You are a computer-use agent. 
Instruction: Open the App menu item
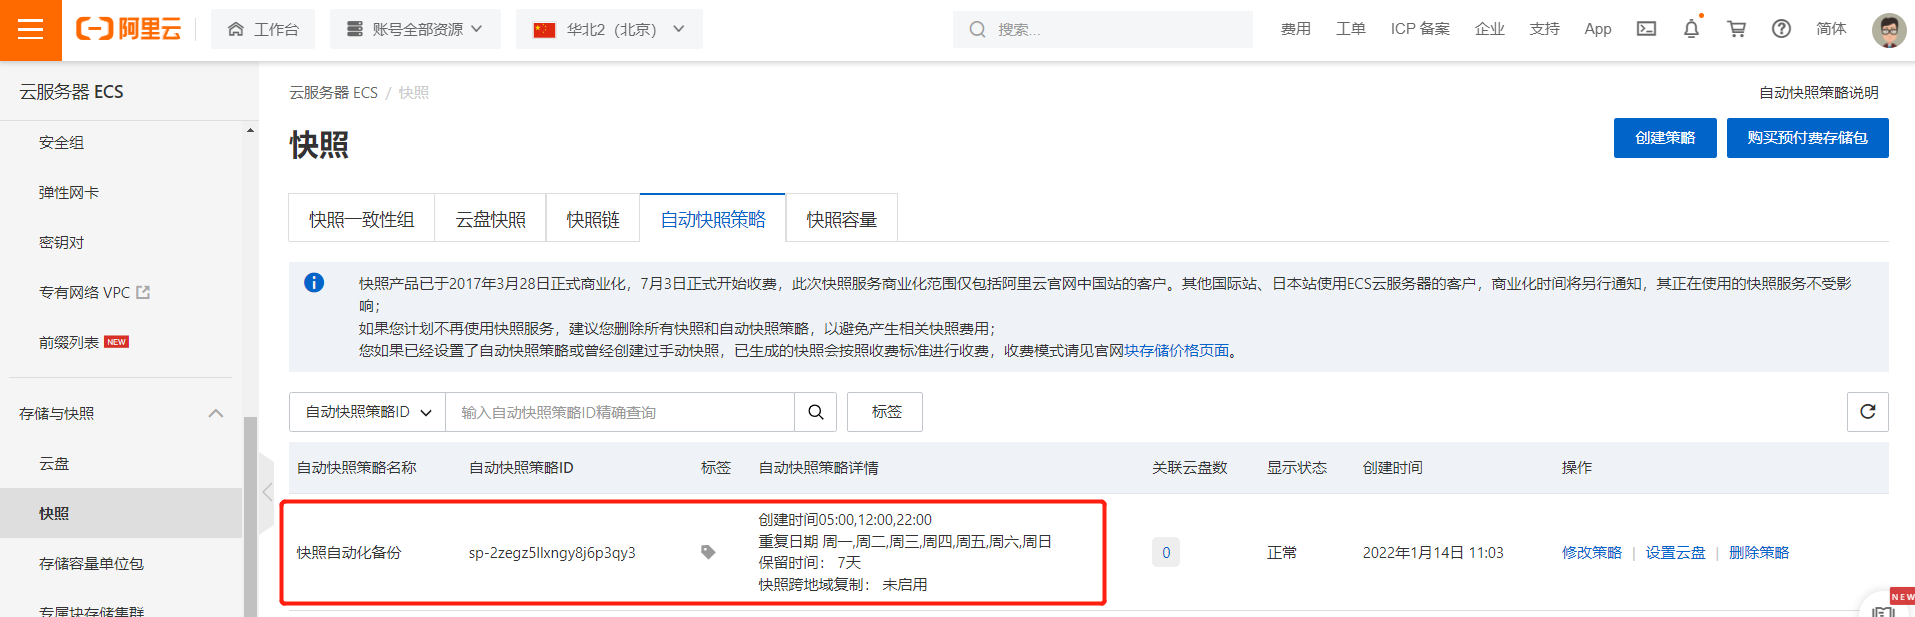[1598, 29]
